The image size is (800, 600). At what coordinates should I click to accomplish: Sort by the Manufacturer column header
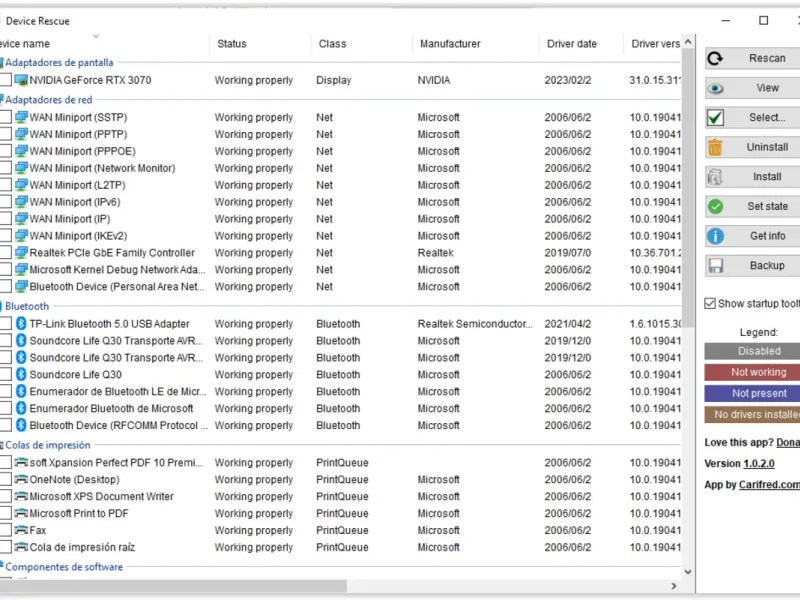[476, 44]
